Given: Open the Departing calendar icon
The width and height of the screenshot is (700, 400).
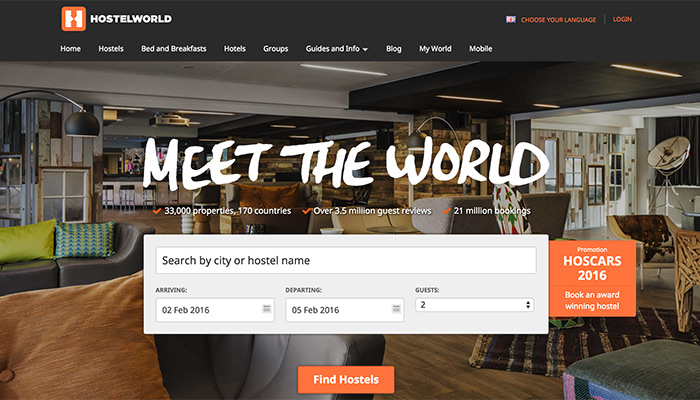Looking at the screenshot, I should pyautogui.click(x=396, y=308).
